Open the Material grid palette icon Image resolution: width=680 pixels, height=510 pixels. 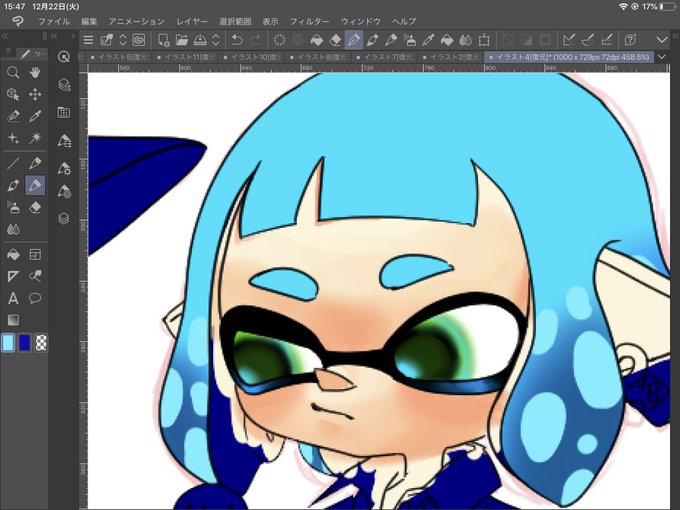[64, 113]
